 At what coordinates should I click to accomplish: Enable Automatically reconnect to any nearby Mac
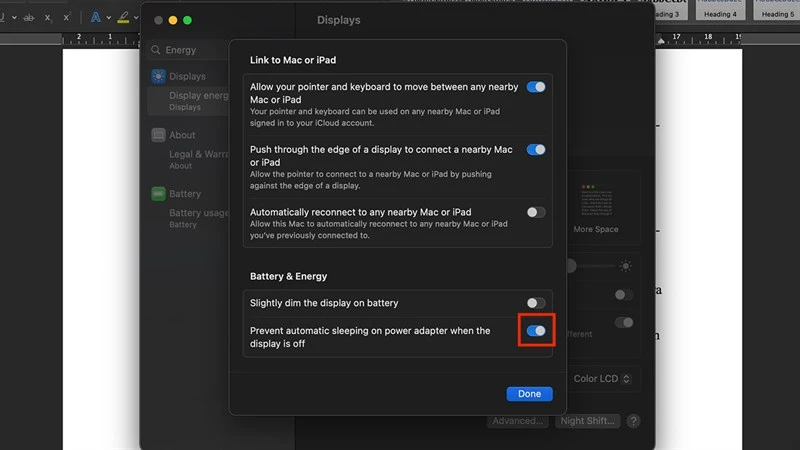click(536, 212)
